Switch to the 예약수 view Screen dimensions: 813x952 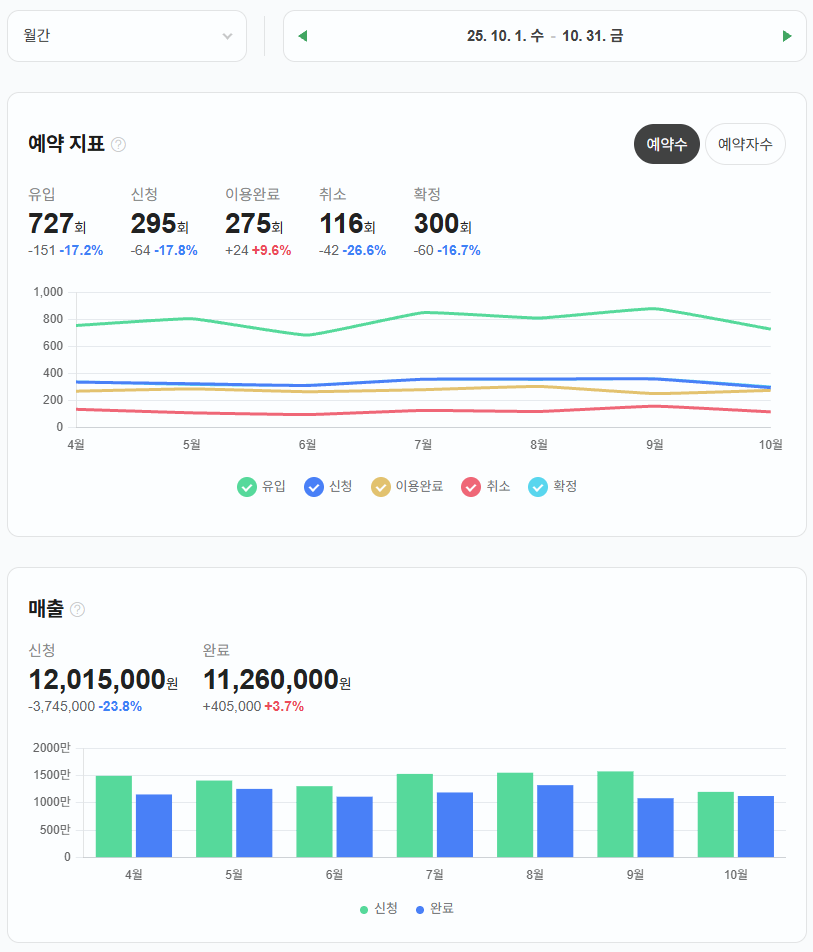tap(666, 143)
